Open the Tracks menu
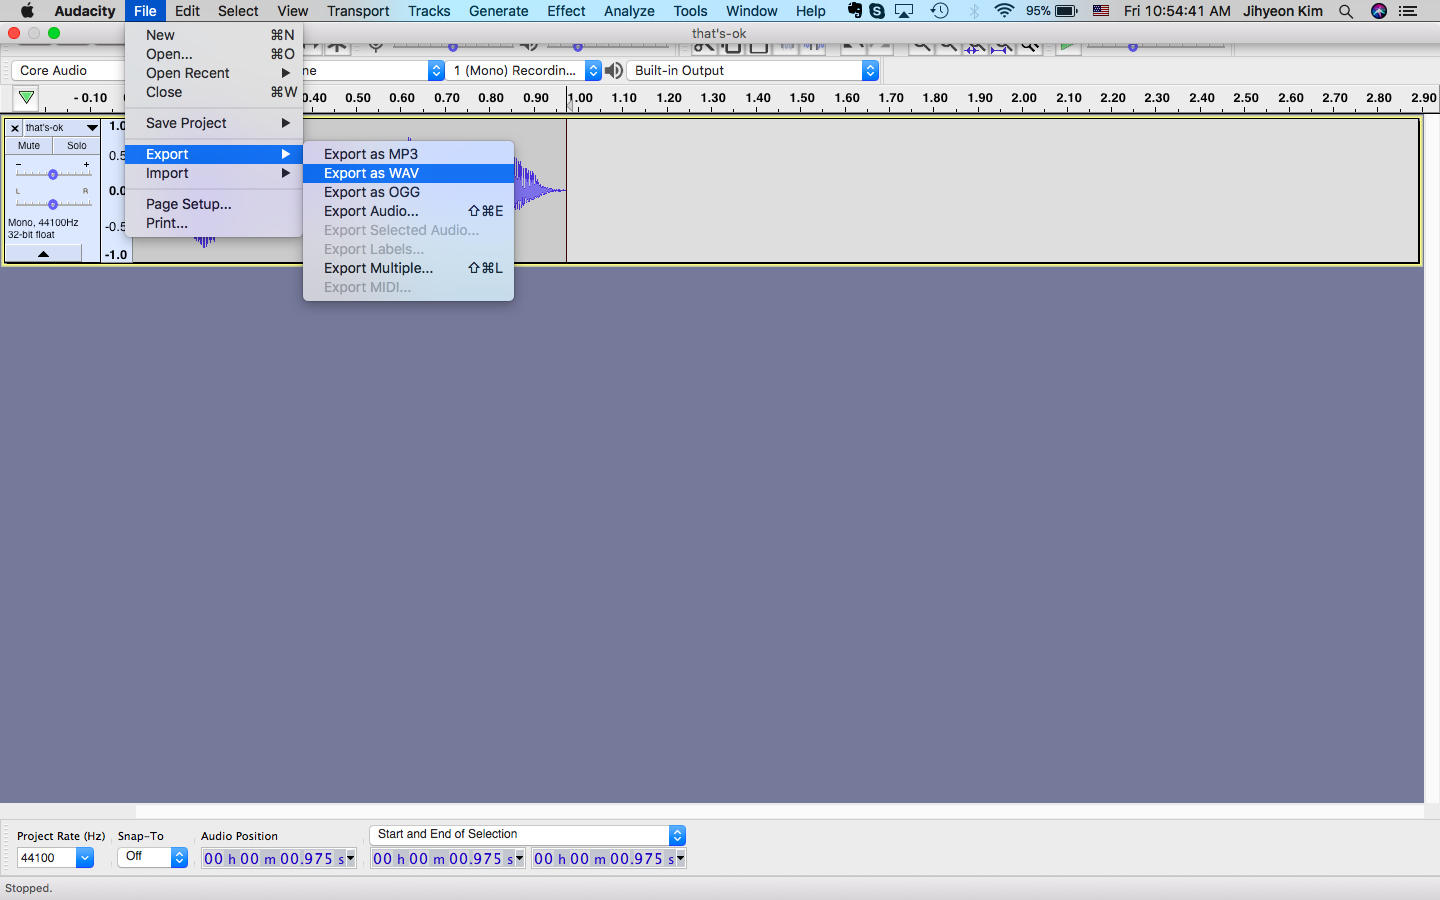Viewport: 1440px width, 900px height. [x=429, y=11]
